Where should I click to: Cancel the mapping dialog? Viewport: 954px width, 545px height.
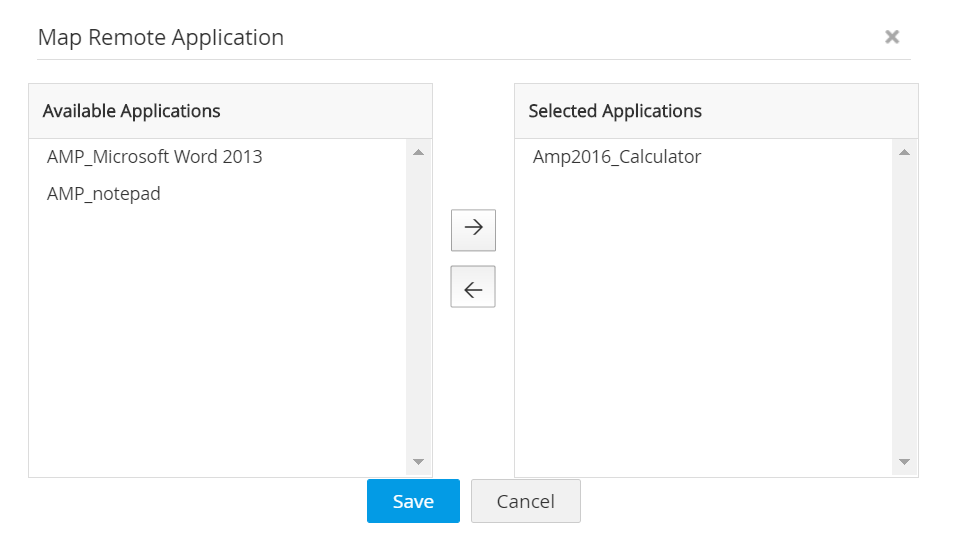(x=525, y=501)
